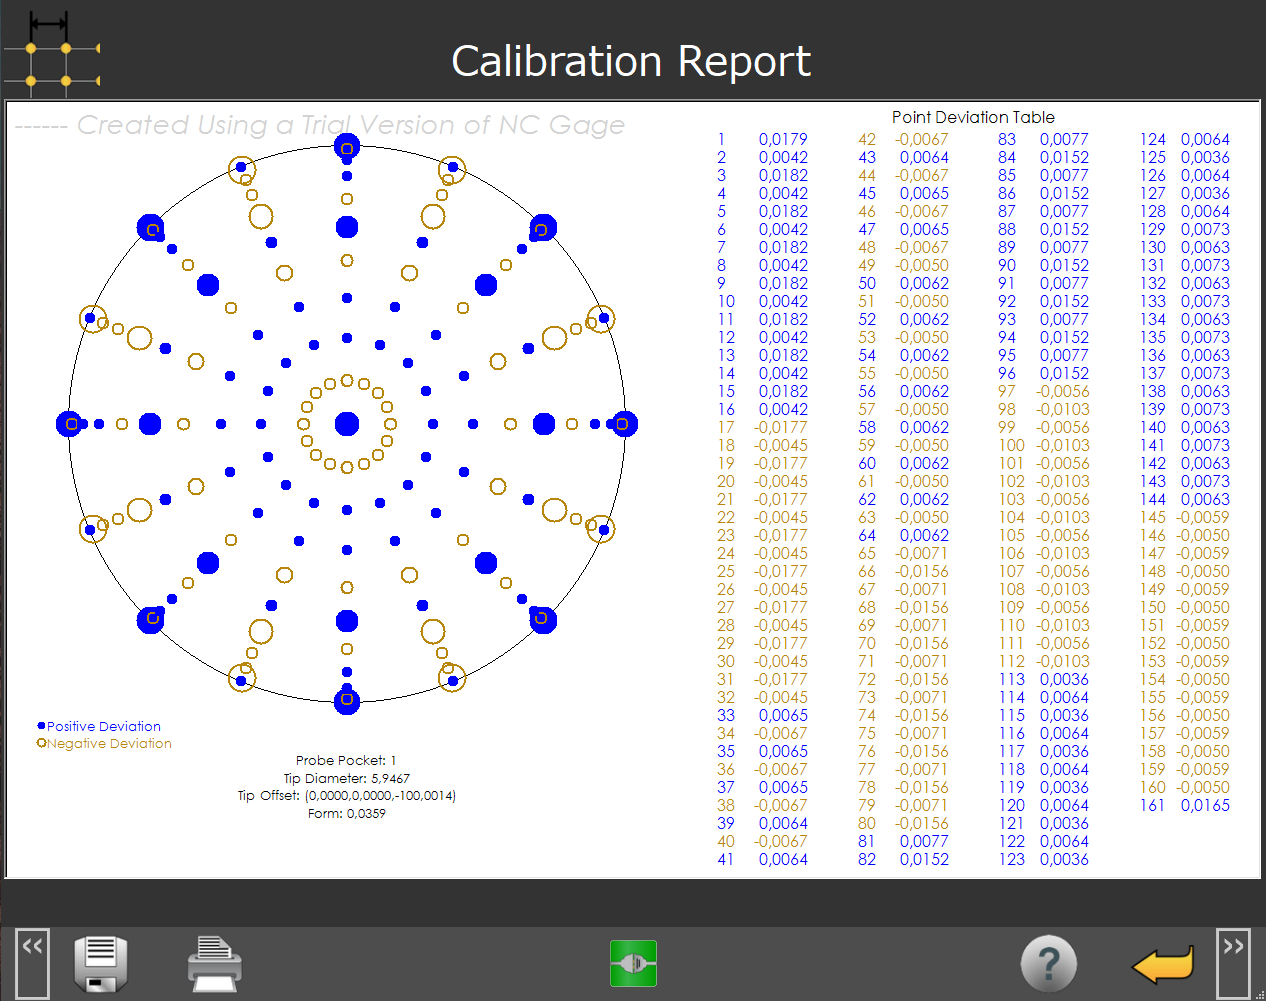Click the large blue center point in plot

[x=347, y=424]
